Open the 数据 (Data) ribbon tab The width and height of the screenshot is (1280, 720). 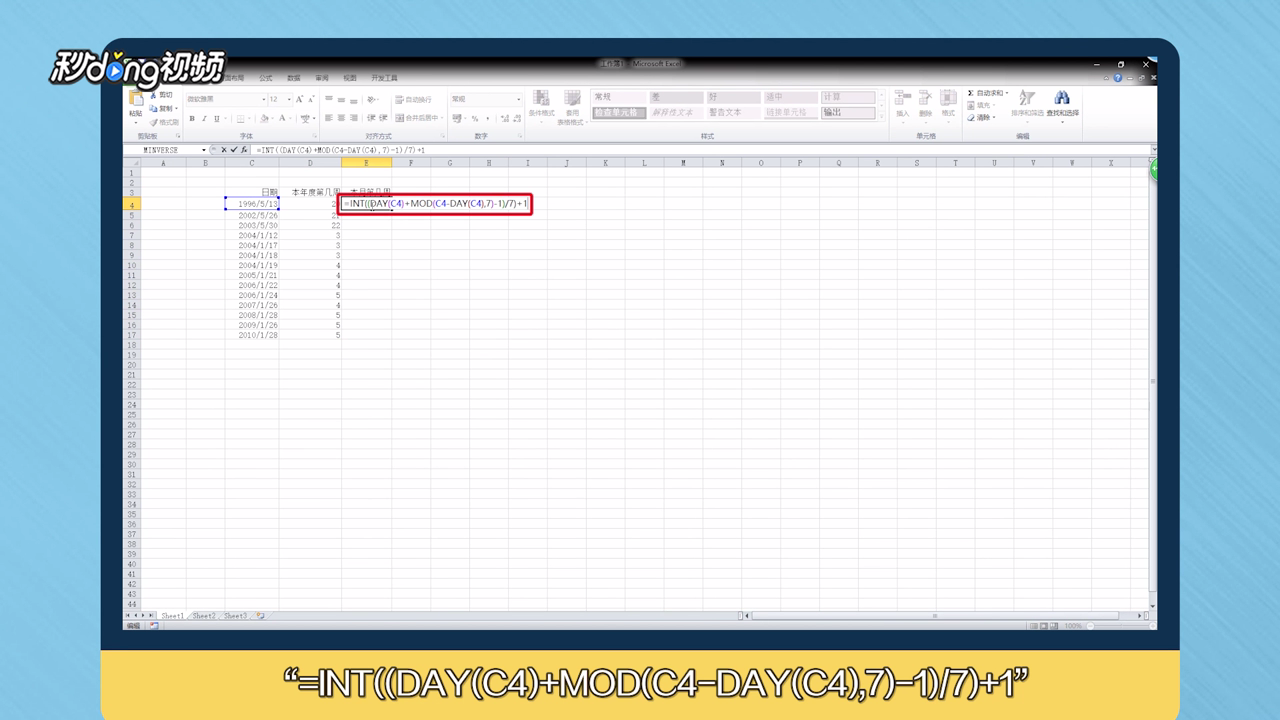[x=293, y=78]
